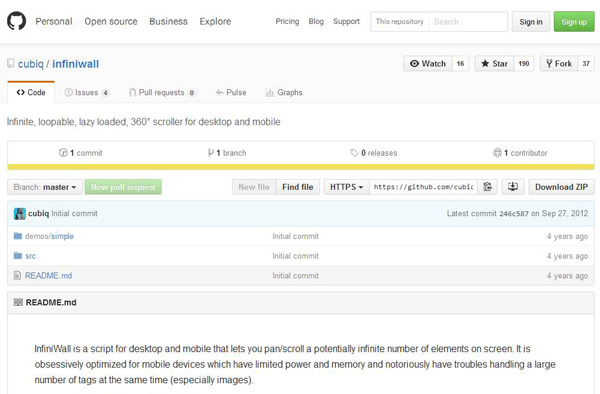Click the New pull request button

pos(123,187)
